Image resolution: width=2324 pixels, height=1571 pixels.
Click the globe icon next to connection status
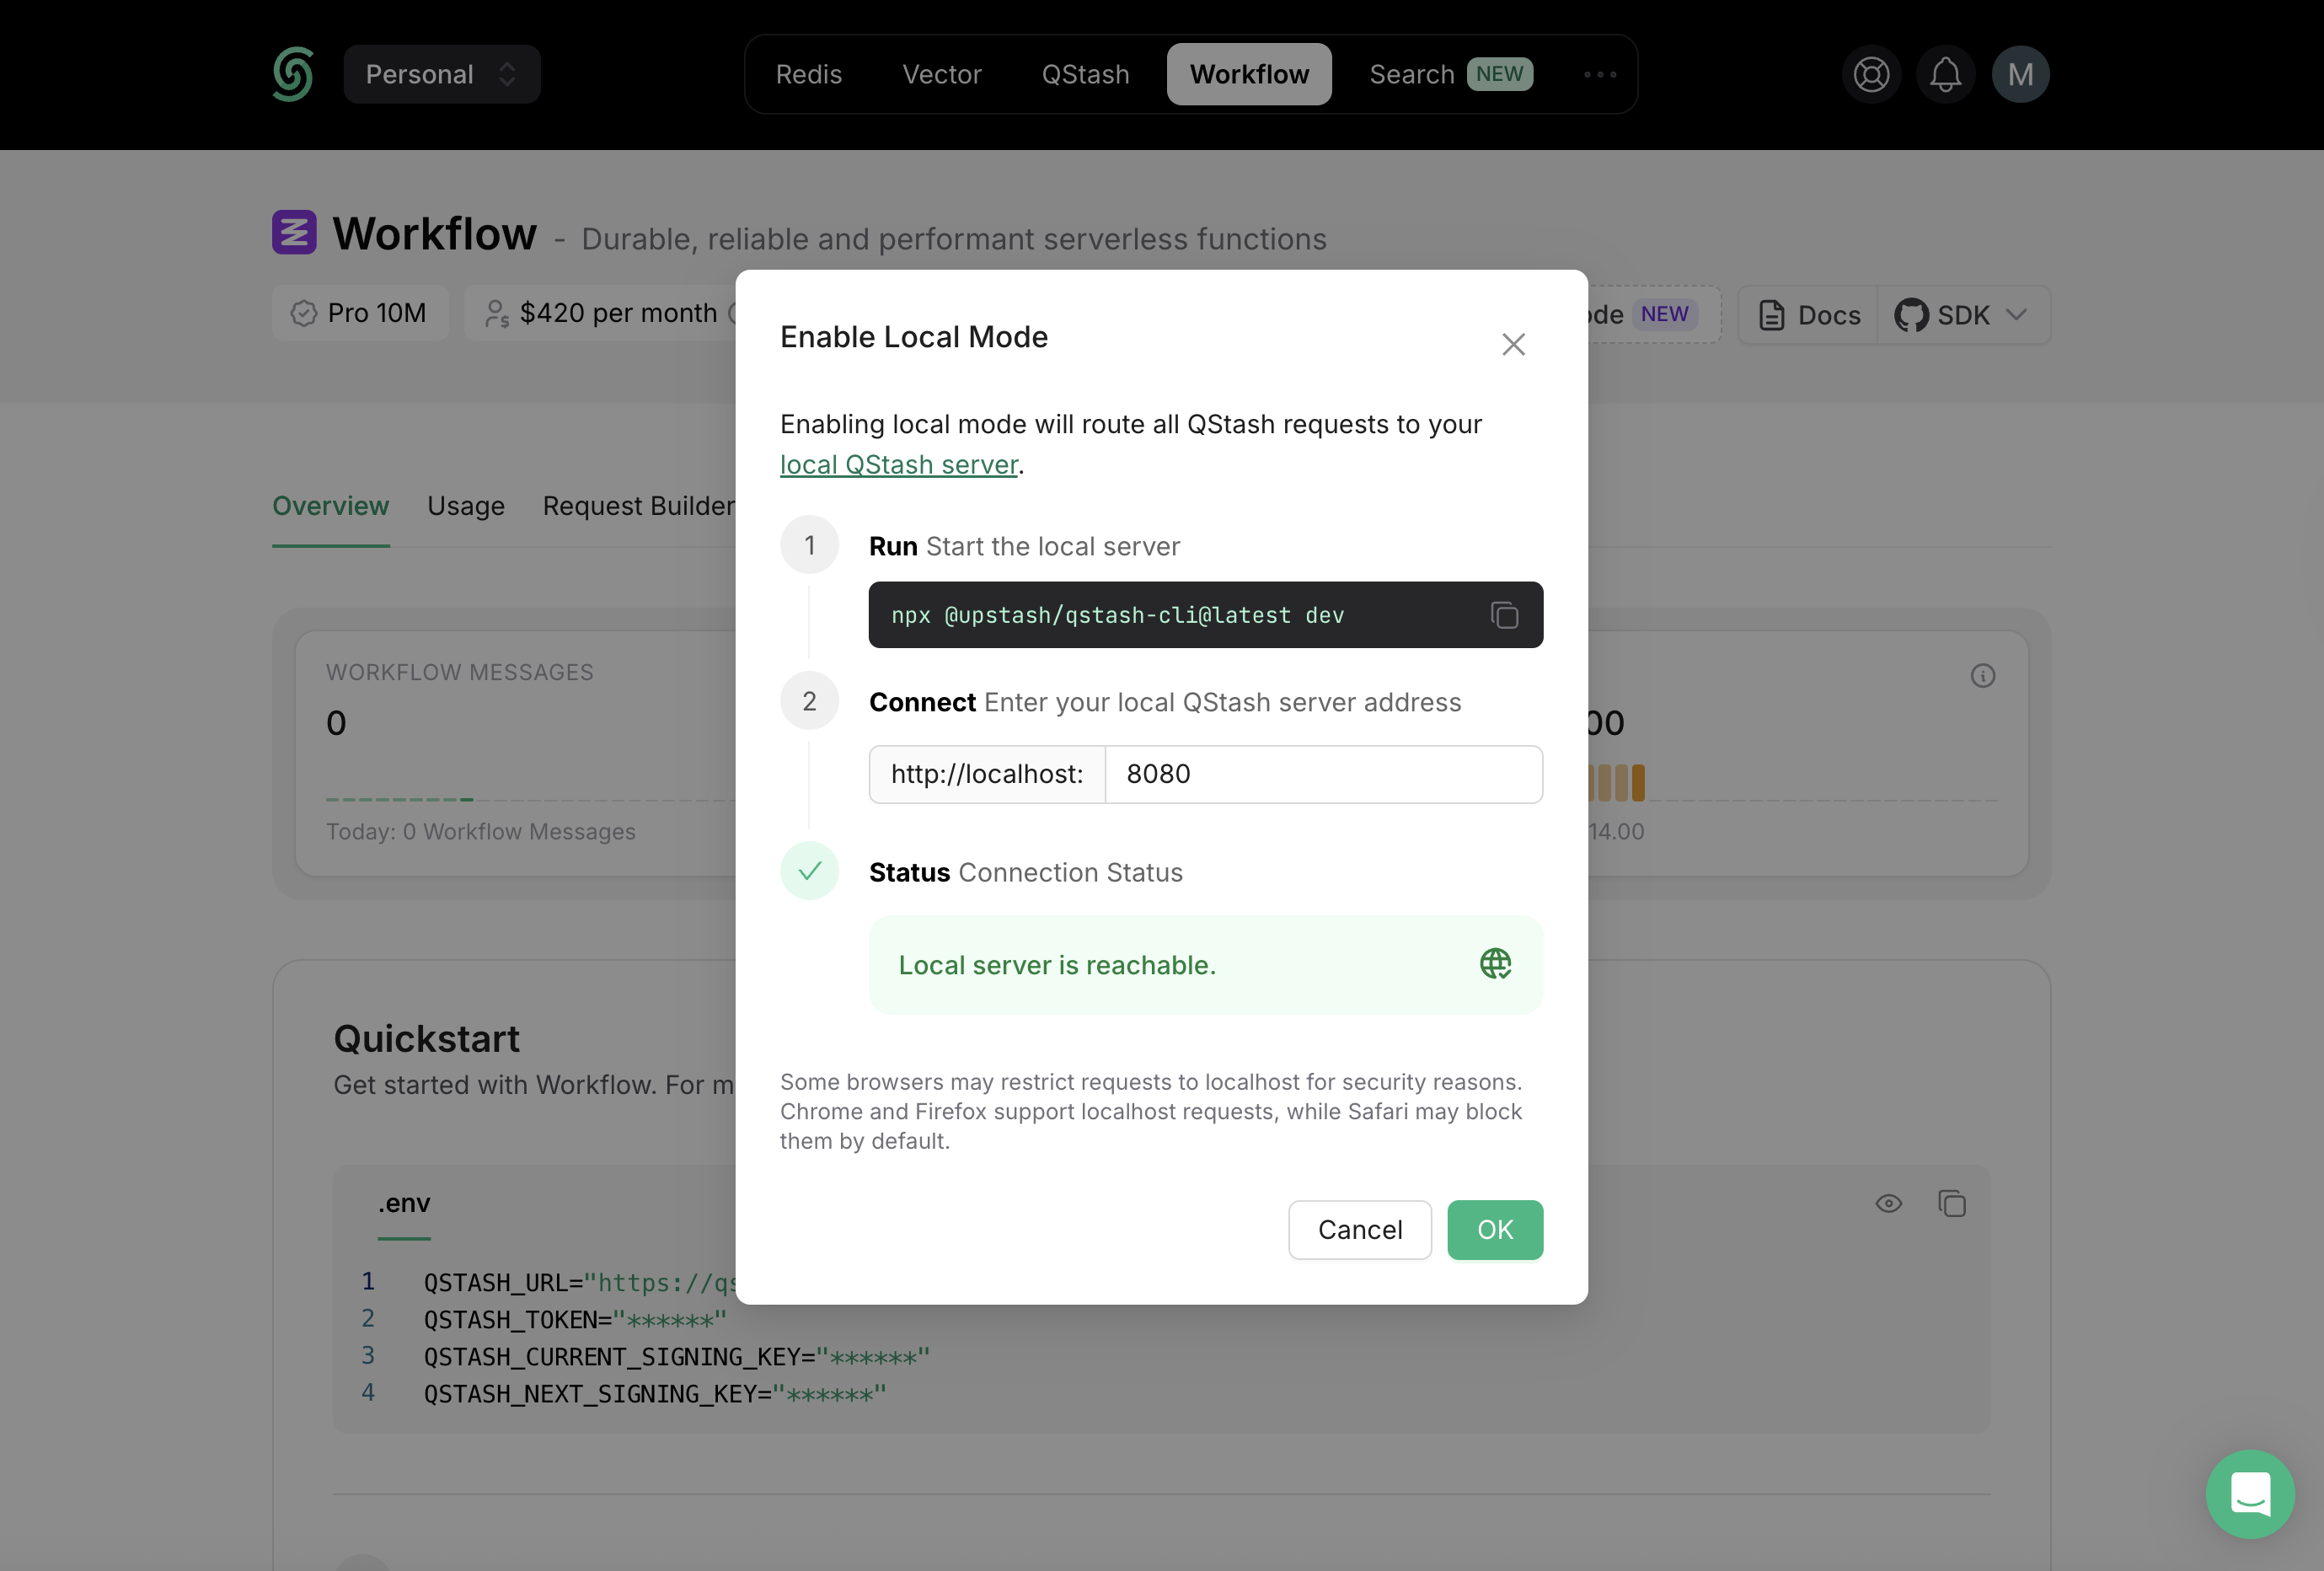pyautogui.click(x=1494, y=964)
